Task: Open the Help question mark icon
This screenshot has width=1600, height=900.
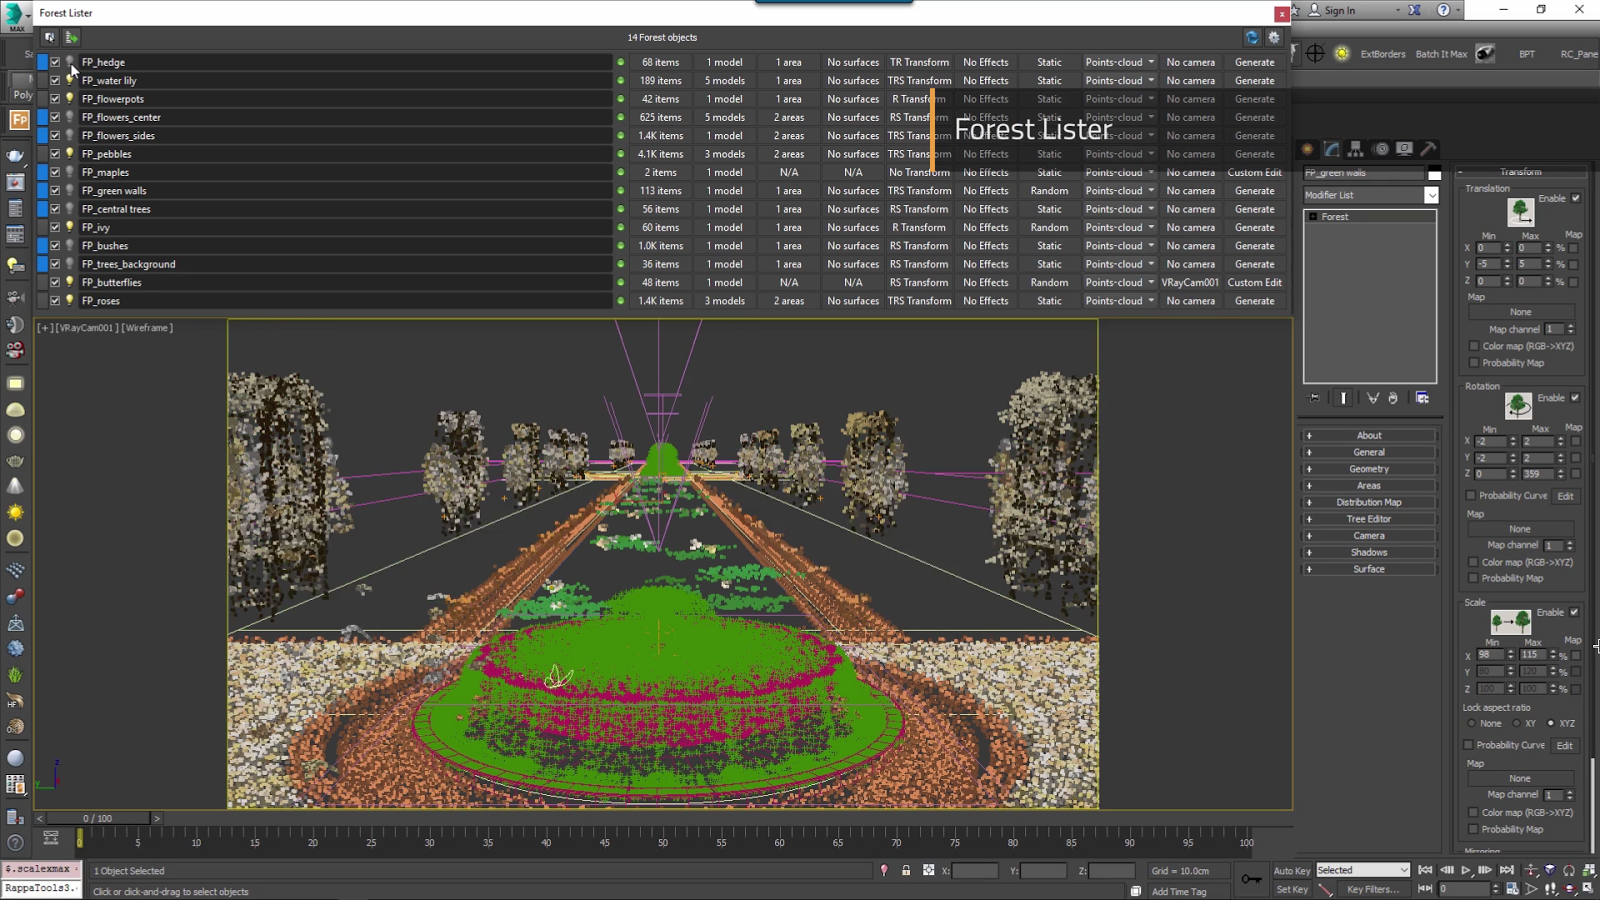Action: (x=1443, y=10)
